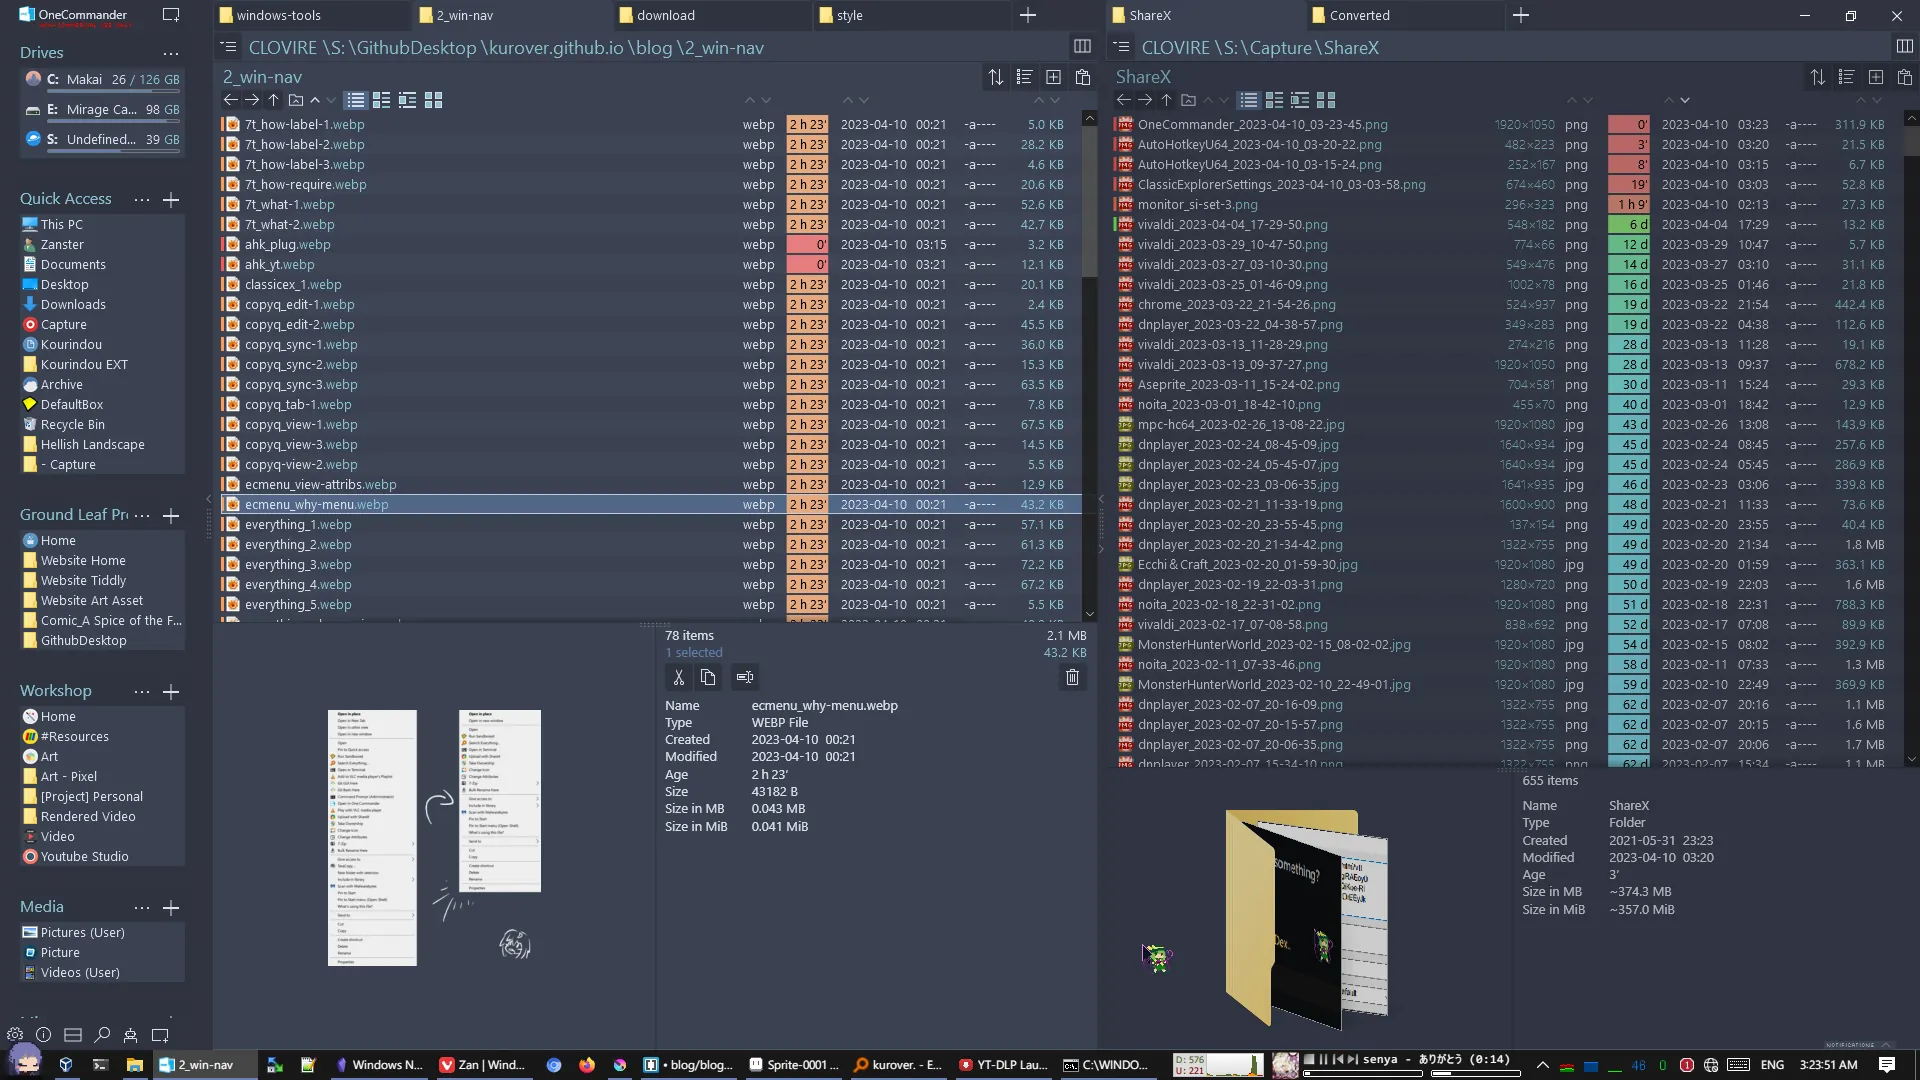Switch 2_win-nav pane to tiles grid view
The width and height of the screenshot is (1920, 1080).
433,100
